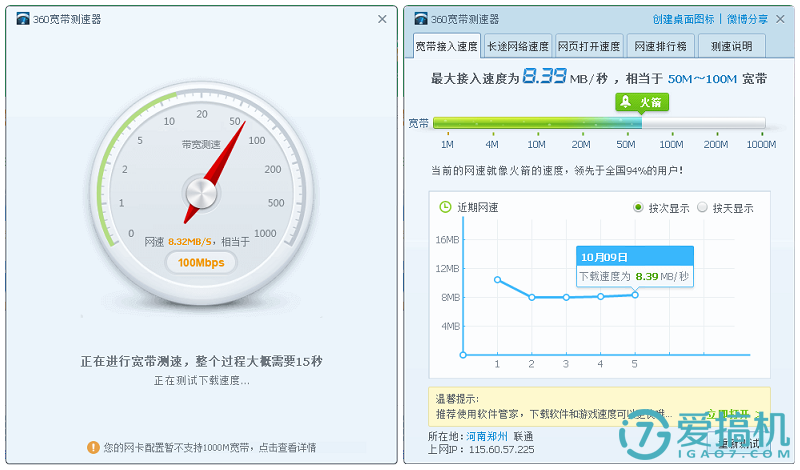Open the 网页打开速度 tab
This screenshot has width=800, height=470.
coord(589,46)
